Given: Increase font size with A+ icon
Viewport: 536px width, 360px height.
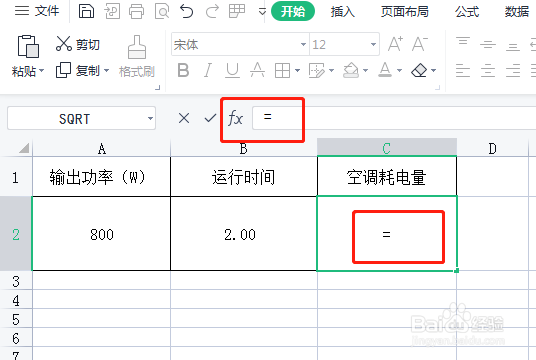Looking at the screenshot, I should point(395,44).
